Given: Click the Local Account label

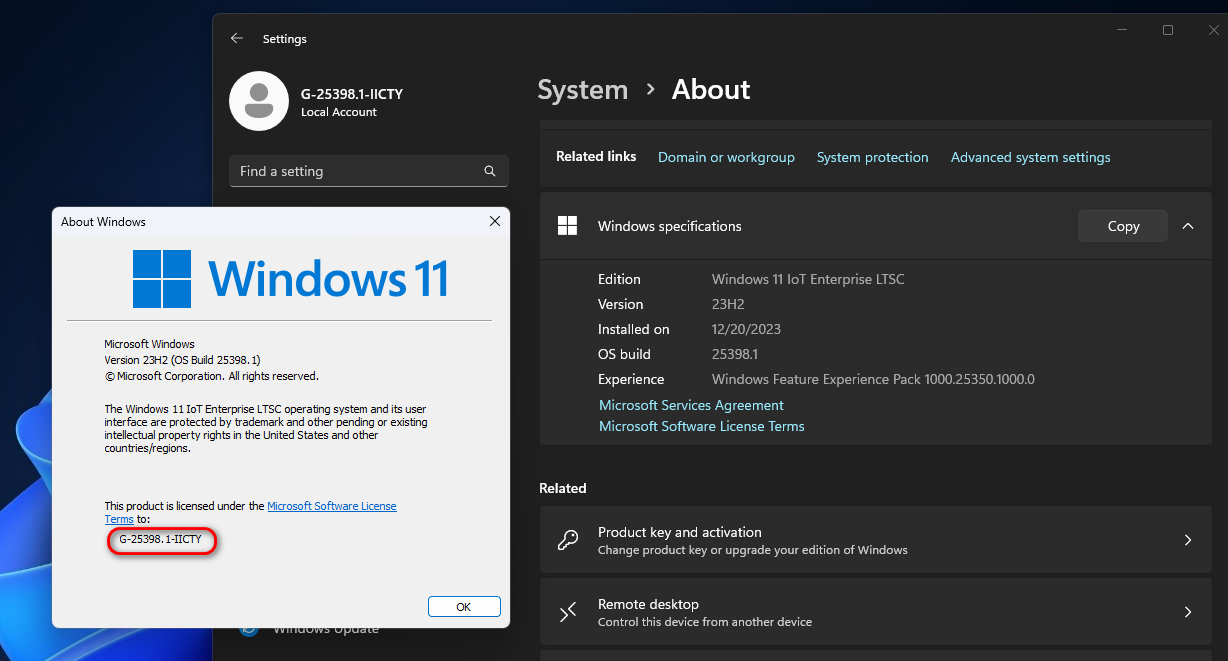Looking at the screenshot, I should coord(339,112).
